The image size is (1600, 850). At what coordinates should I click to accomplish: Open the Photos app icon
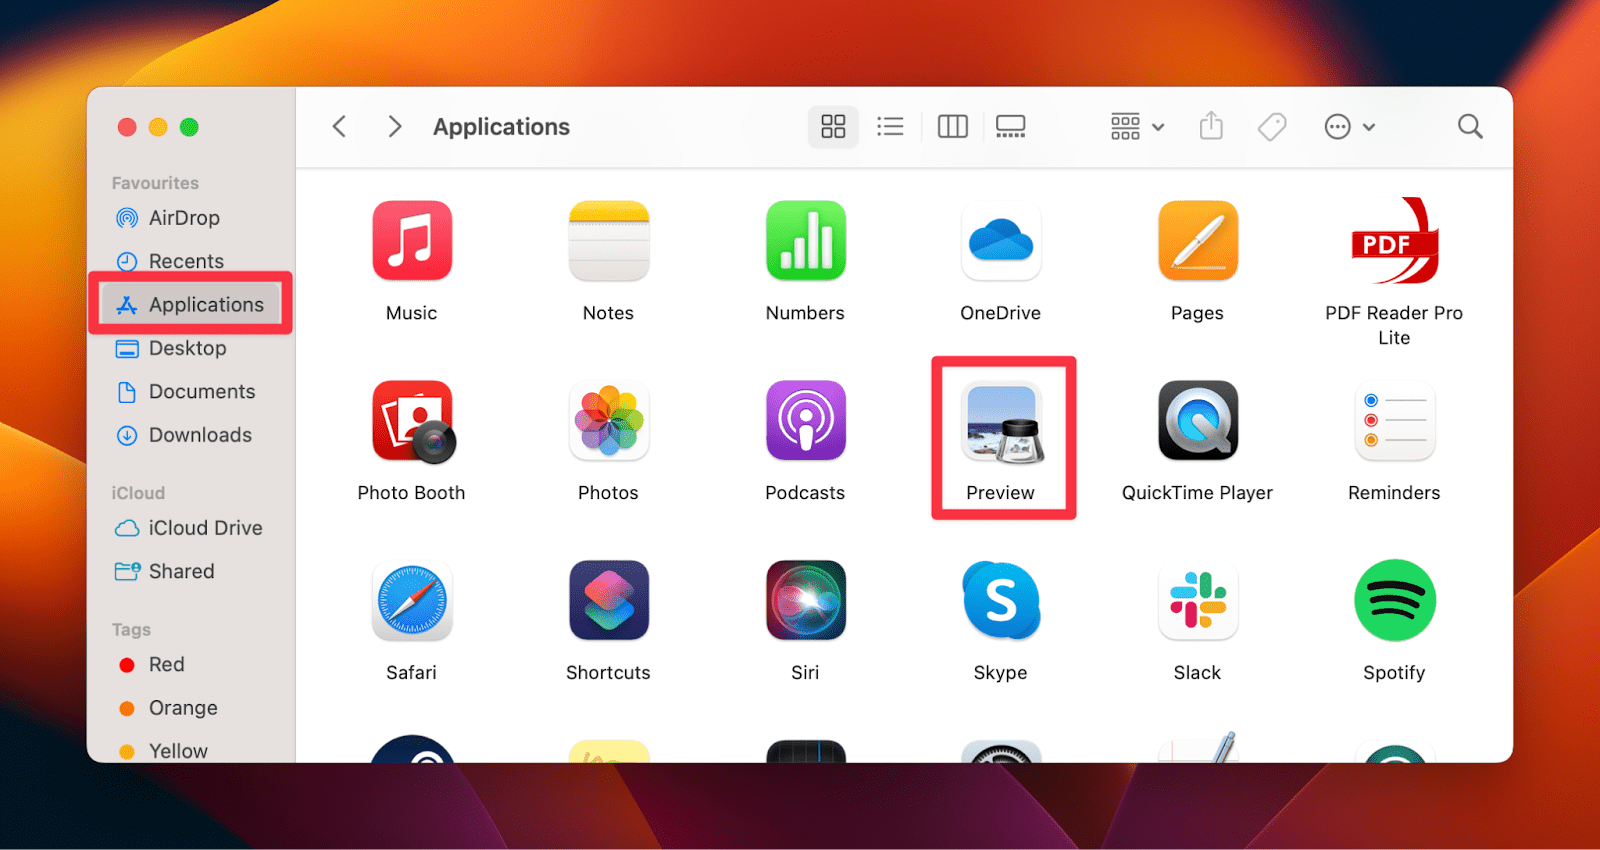pos(609,421)
